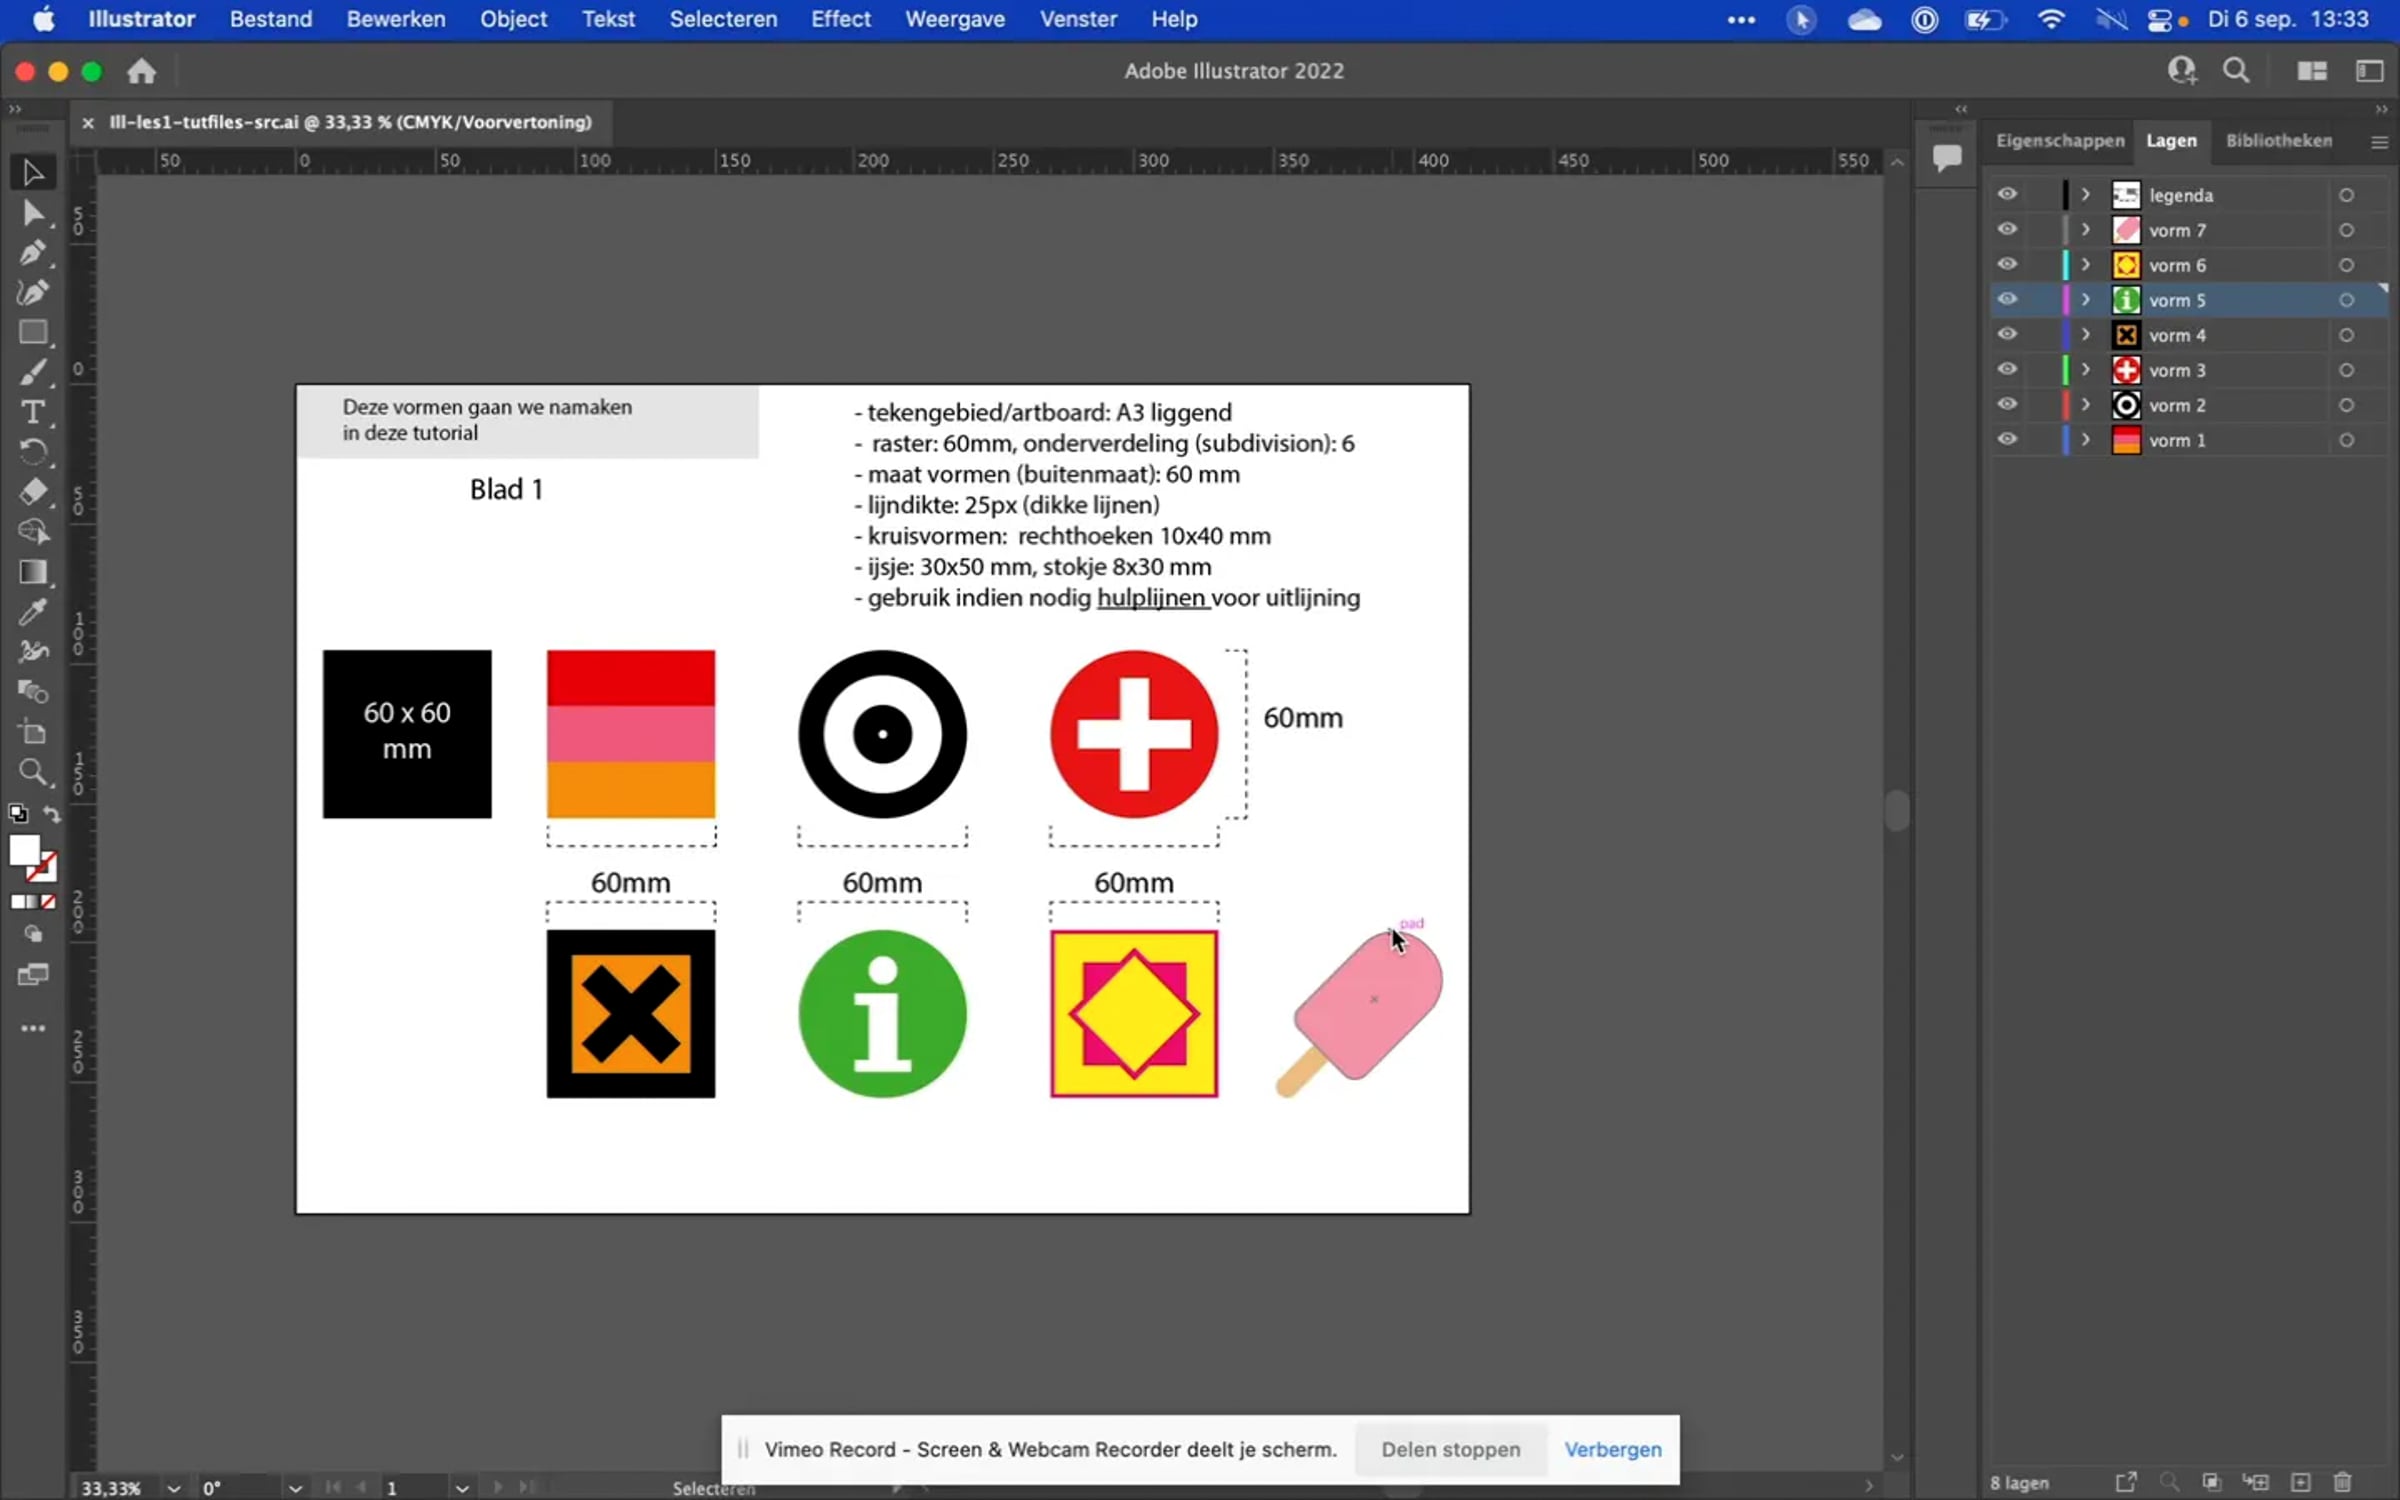Image resolution: width=2400 pixels, height=1500 pixels.
Task: Expand the vorm 5 layer
Action: (2086, 299)
